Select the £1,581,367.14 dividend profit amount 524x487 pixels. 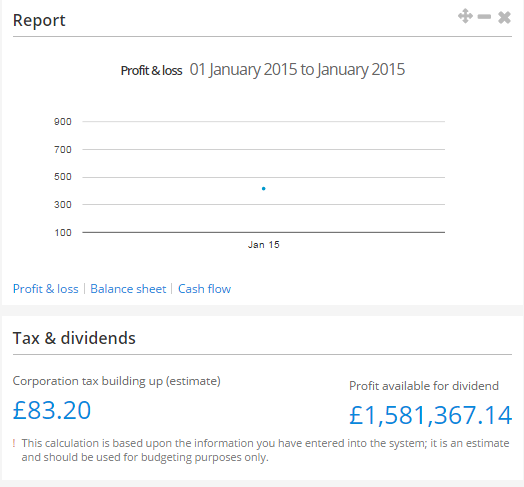point(430,415)
